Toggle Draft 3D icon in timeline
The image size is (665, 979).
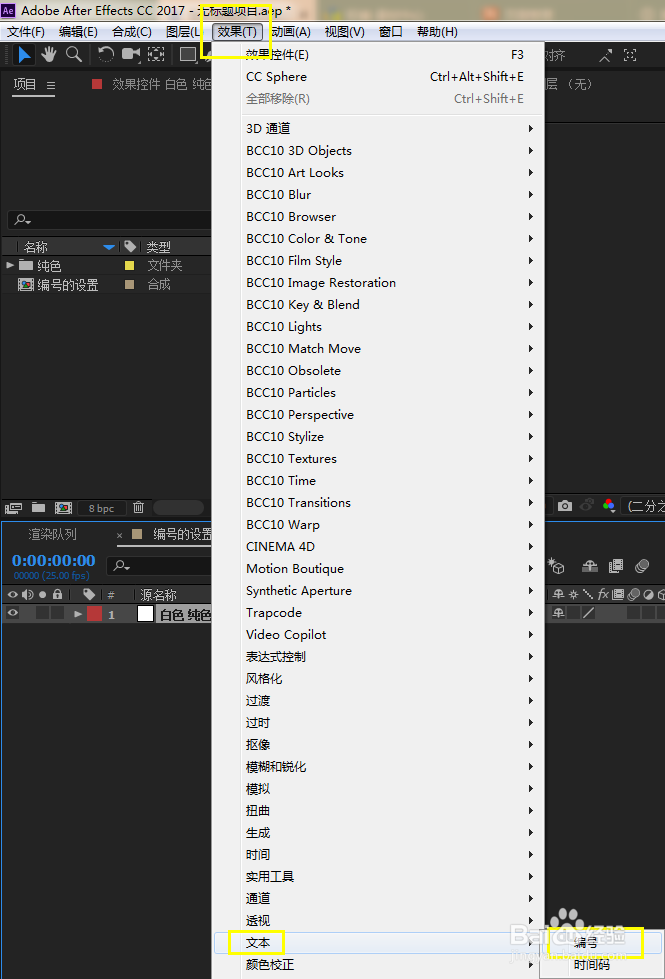pos(556,567)
